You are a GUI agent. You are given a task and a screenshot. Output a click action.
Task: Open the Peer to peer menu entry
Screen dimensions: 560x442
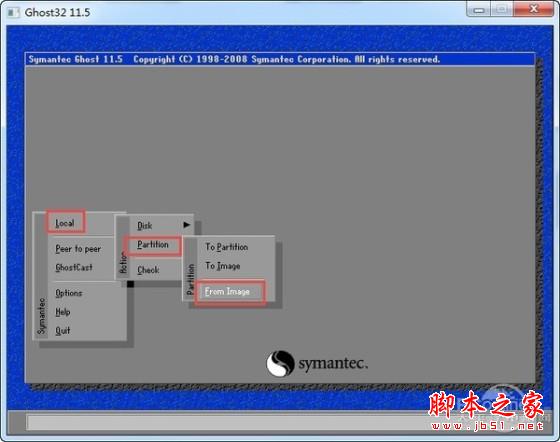click(x=78, y=249)
